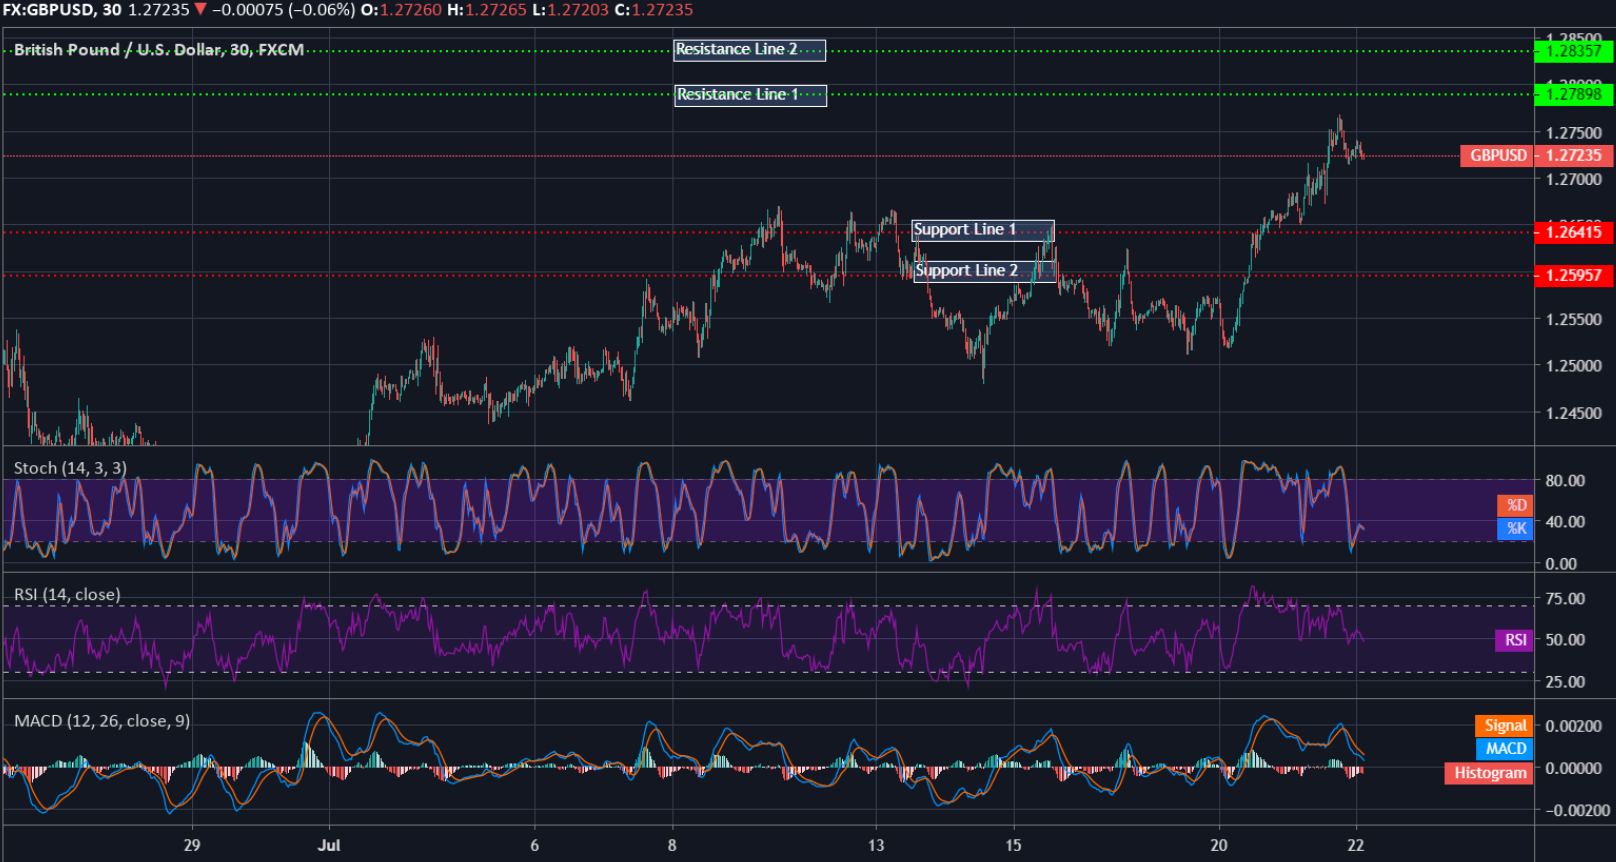Click the 1.25957 red price tag
This screenshot has height=862, width=1616.
pyautogui.click(x=1573, y=275)
